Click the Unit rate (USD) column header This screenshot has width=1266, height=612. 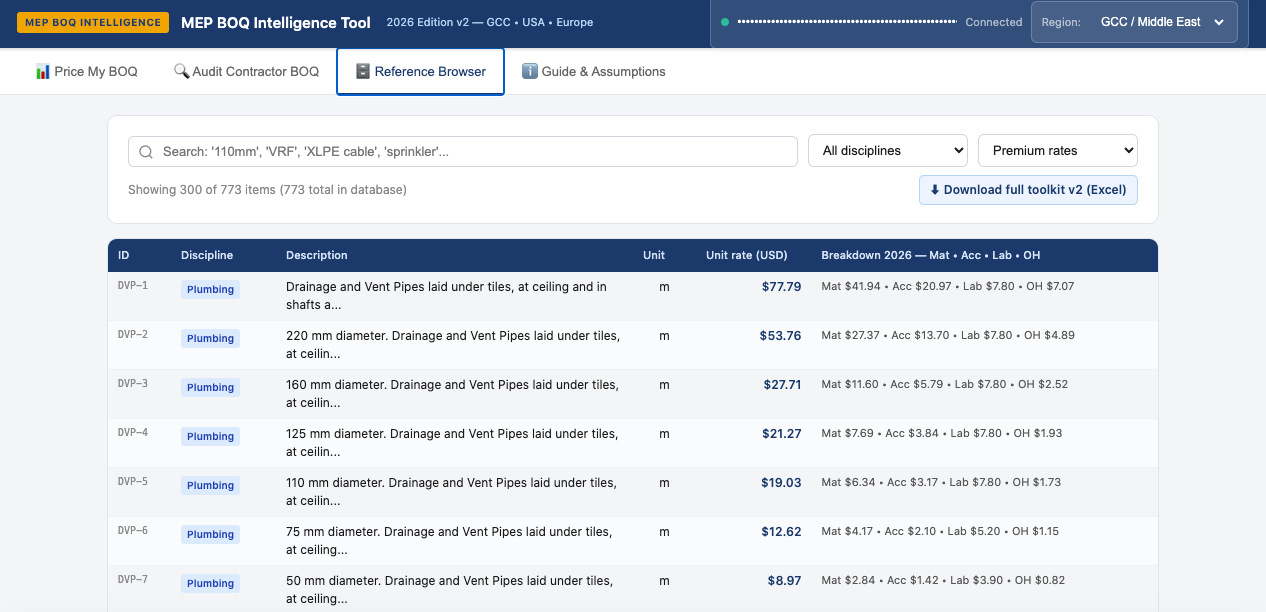click(746, 255)
